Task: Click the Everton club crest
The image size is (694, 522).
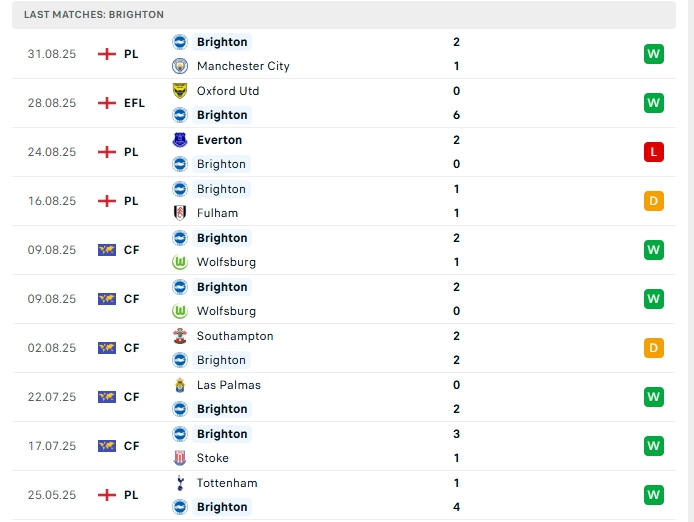Action: pyautogui.click(x=180, y=140)
